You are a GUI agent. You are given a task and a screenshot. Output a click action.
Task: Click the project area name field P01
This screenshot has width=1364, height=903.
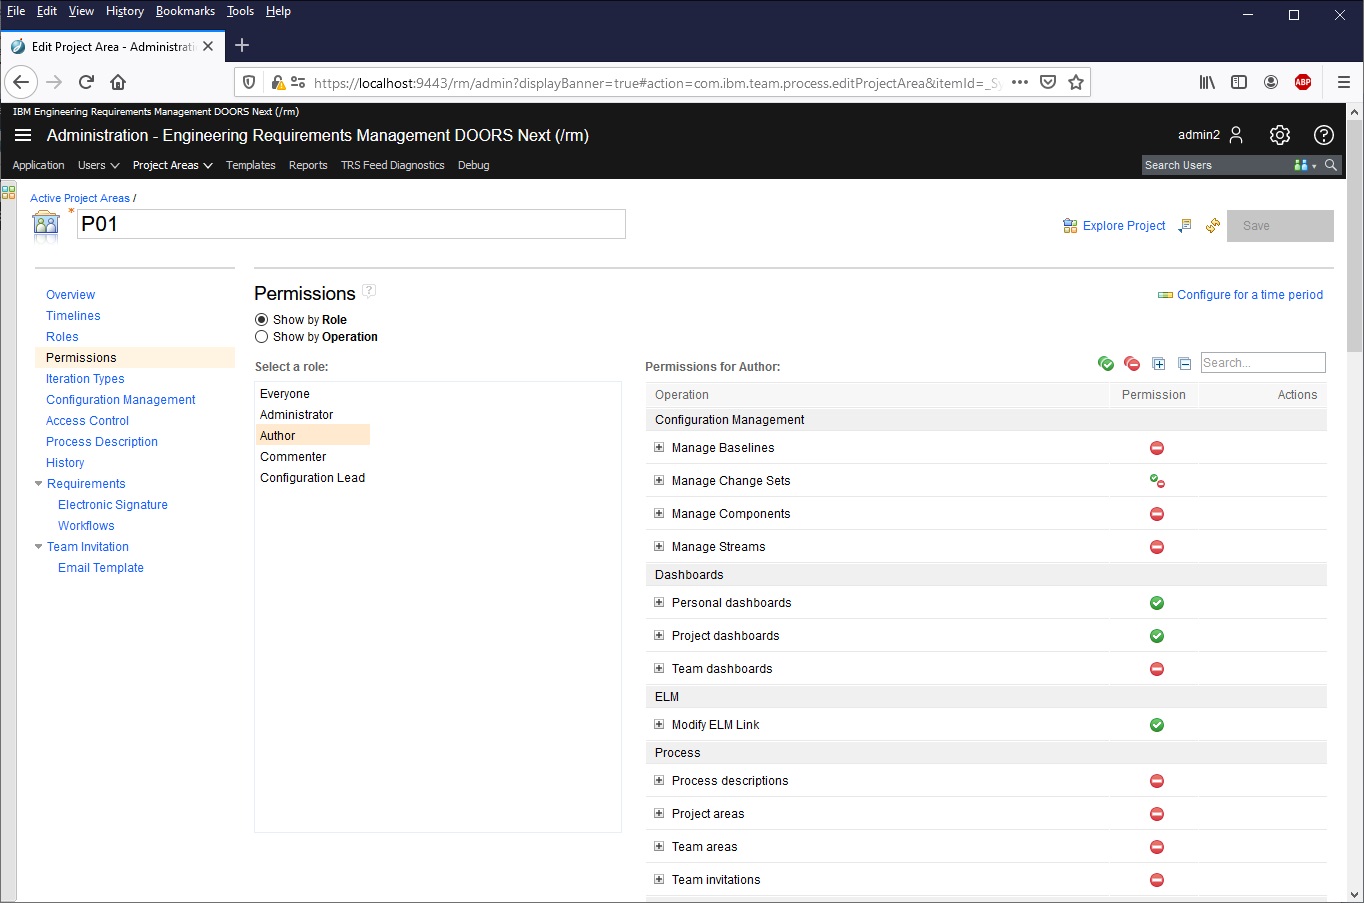pos(351,224)
